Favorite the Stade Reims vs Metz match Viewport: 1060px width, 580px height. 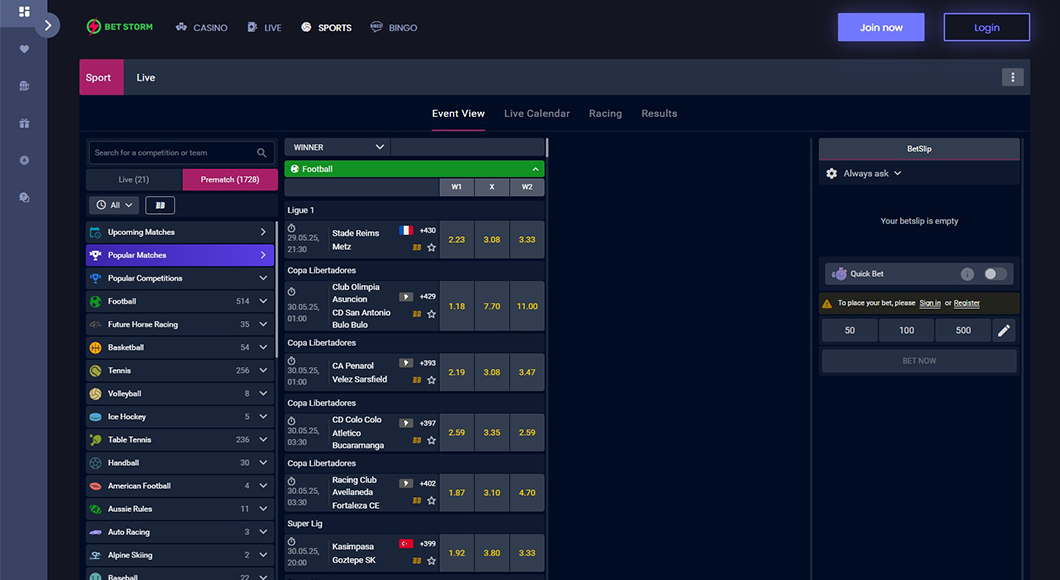[431, 247]
